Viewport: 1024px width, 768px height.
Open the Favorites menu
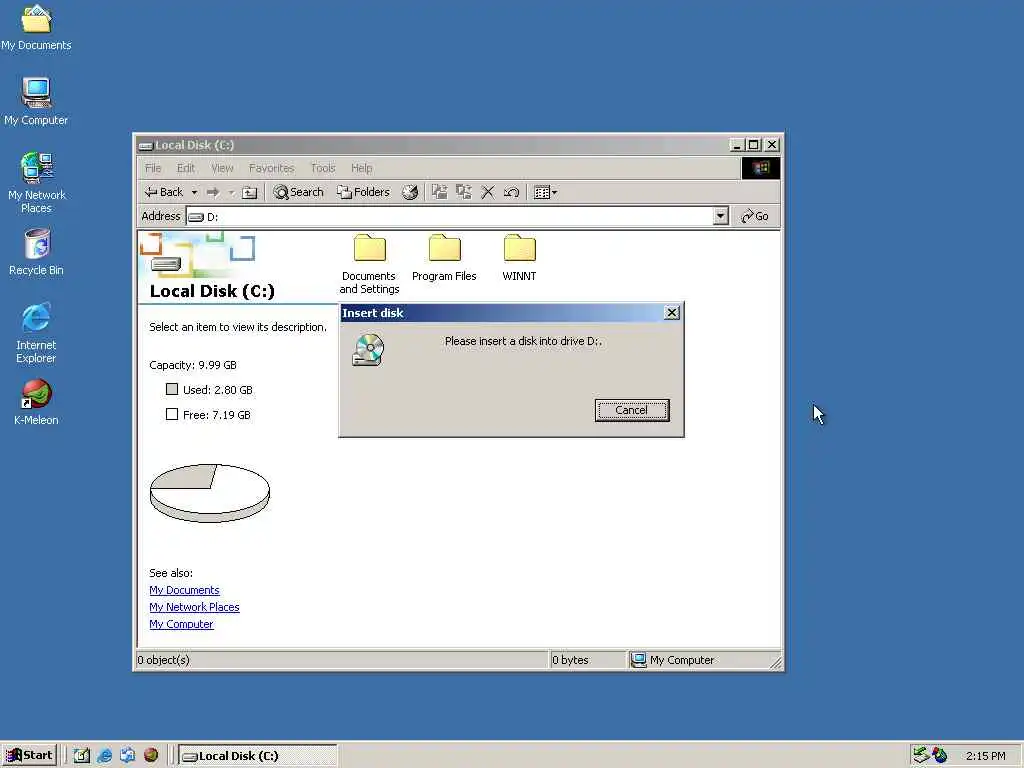[272, 168]
